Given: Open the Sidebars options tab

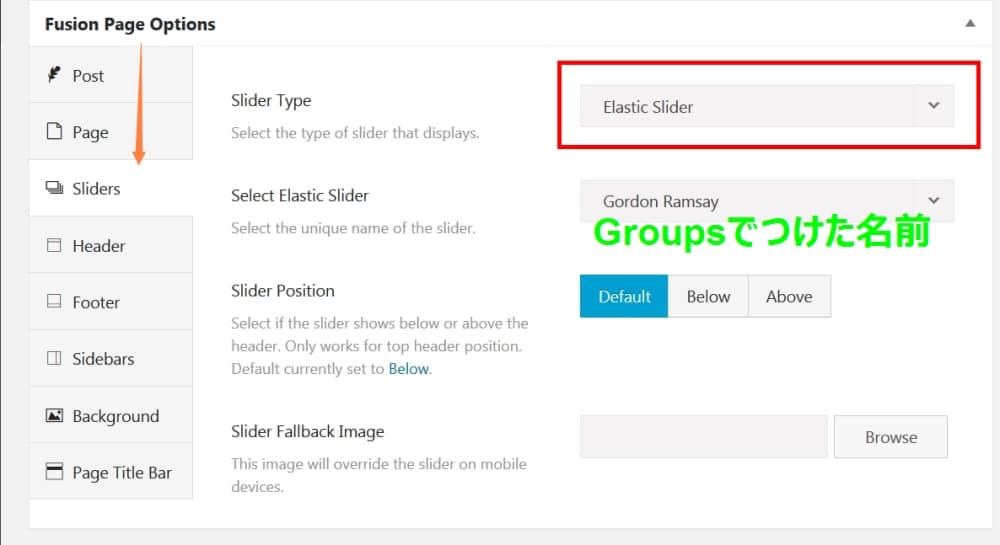Looking at the screenshot, I should coord(103,359).
